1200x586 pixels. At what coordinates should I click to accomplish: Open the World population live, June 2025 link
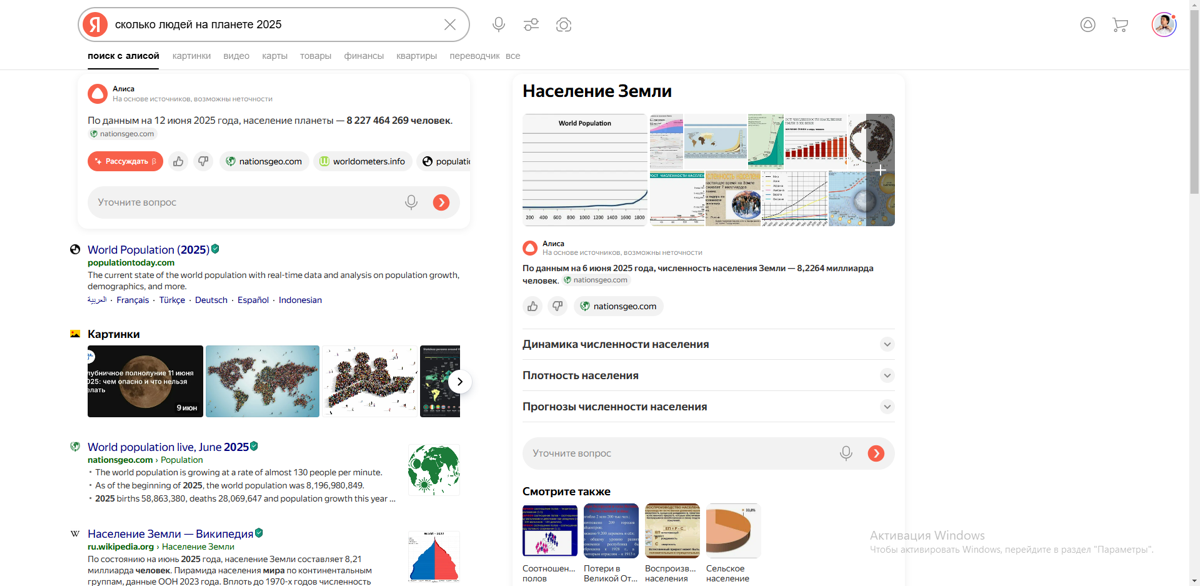click(x=168, y=447)
